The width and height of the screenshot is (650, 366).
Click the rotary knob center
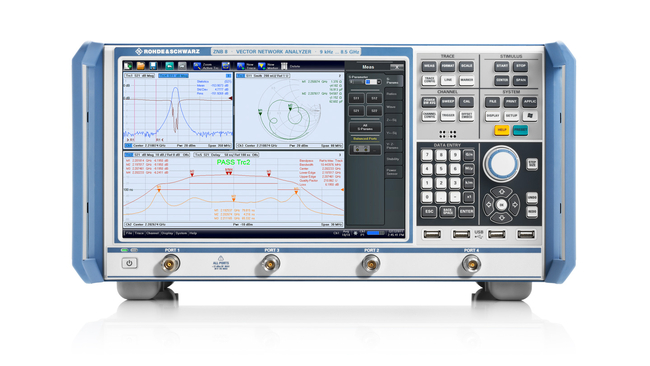point(502,163)
